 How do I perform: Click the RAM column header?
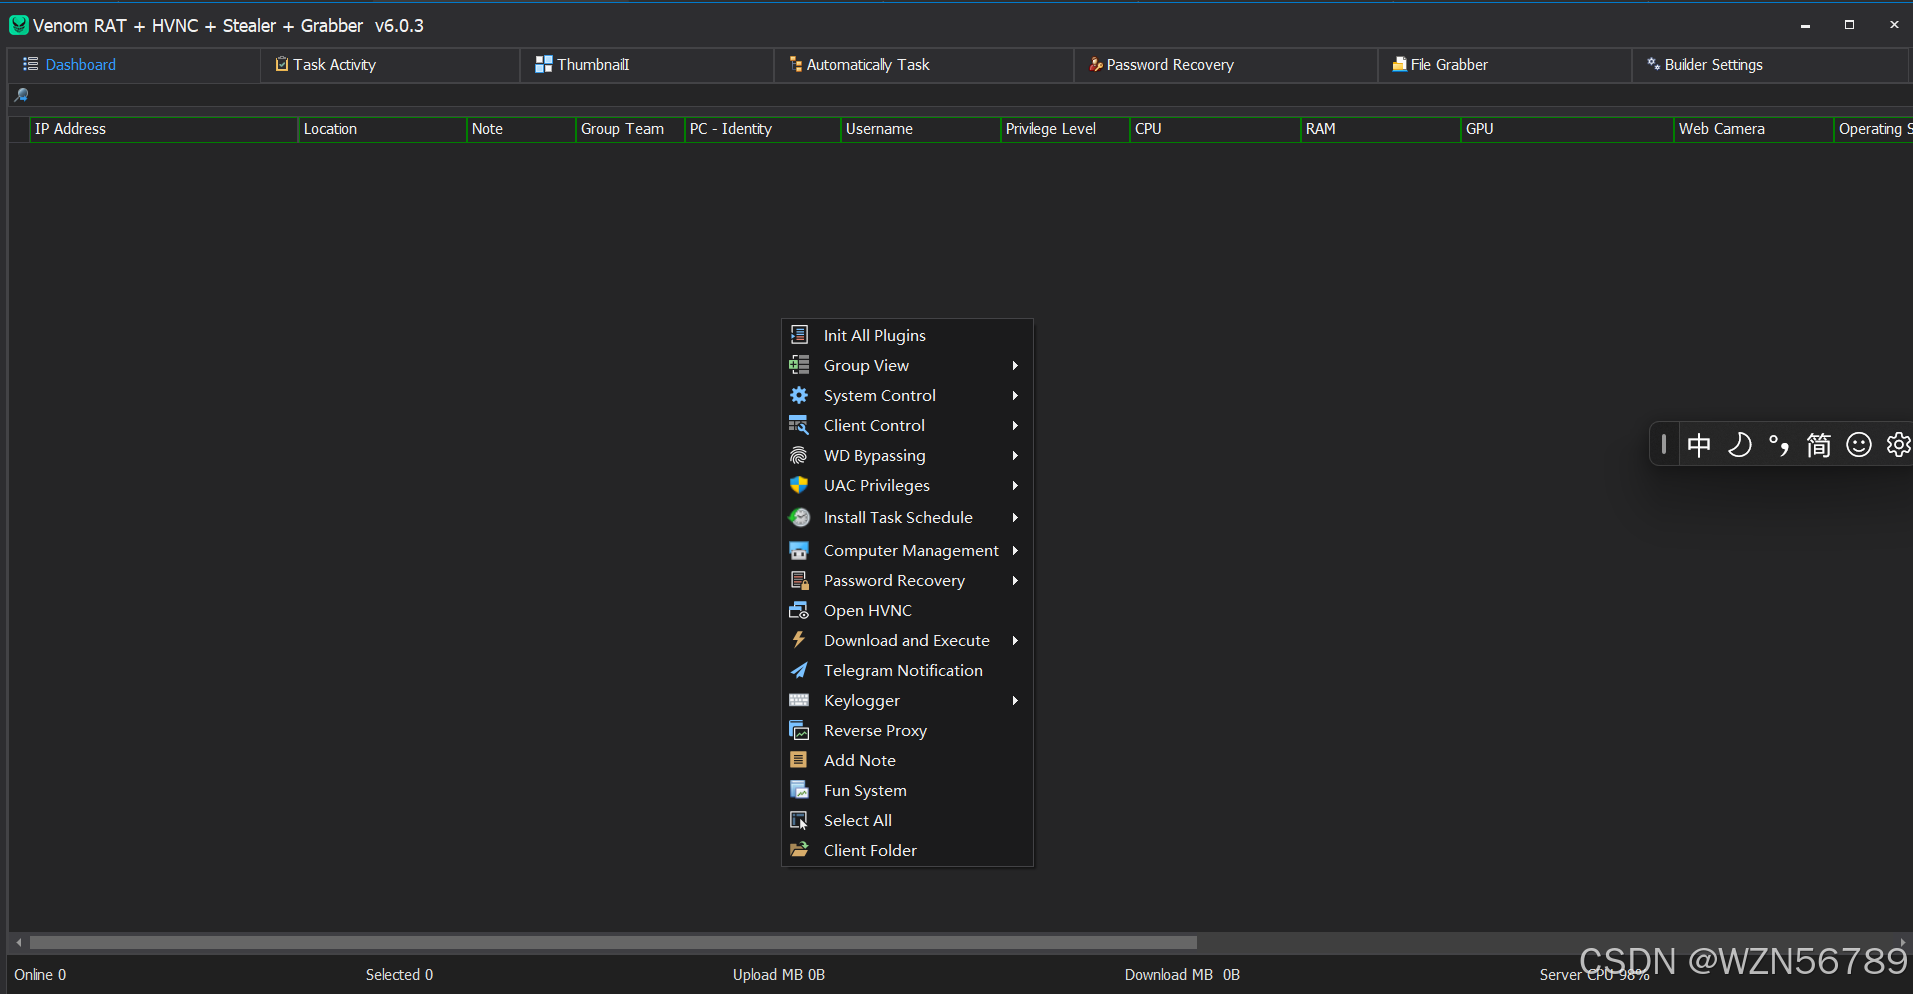pos(1381,129)
